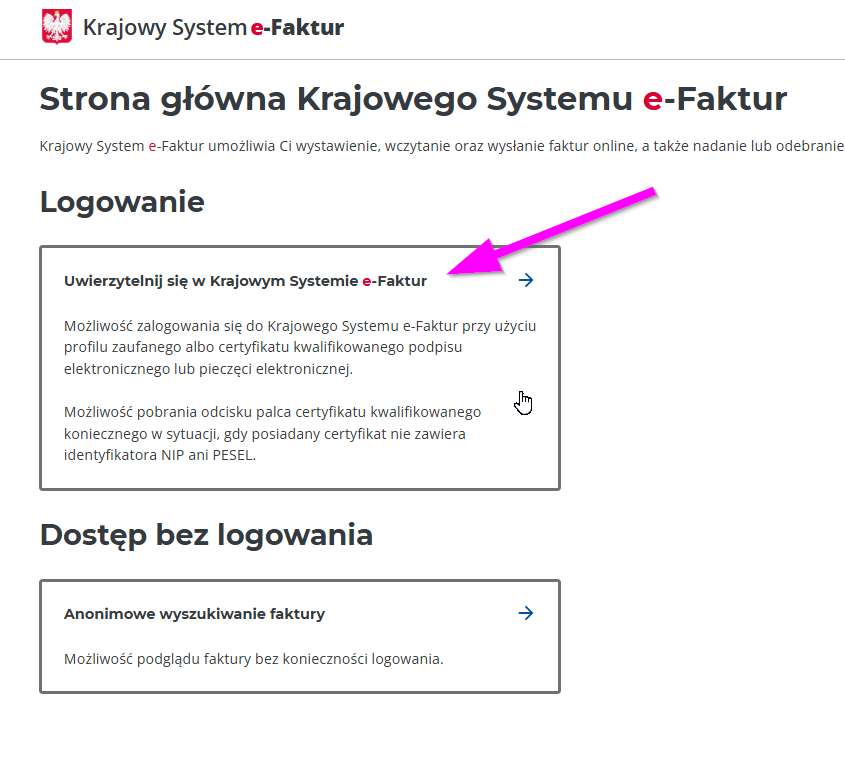Click the text Możliwość podglądu faktury bez logowania
Image resolution: width=845 pixels, height=761 pixels.
point(253,659)
